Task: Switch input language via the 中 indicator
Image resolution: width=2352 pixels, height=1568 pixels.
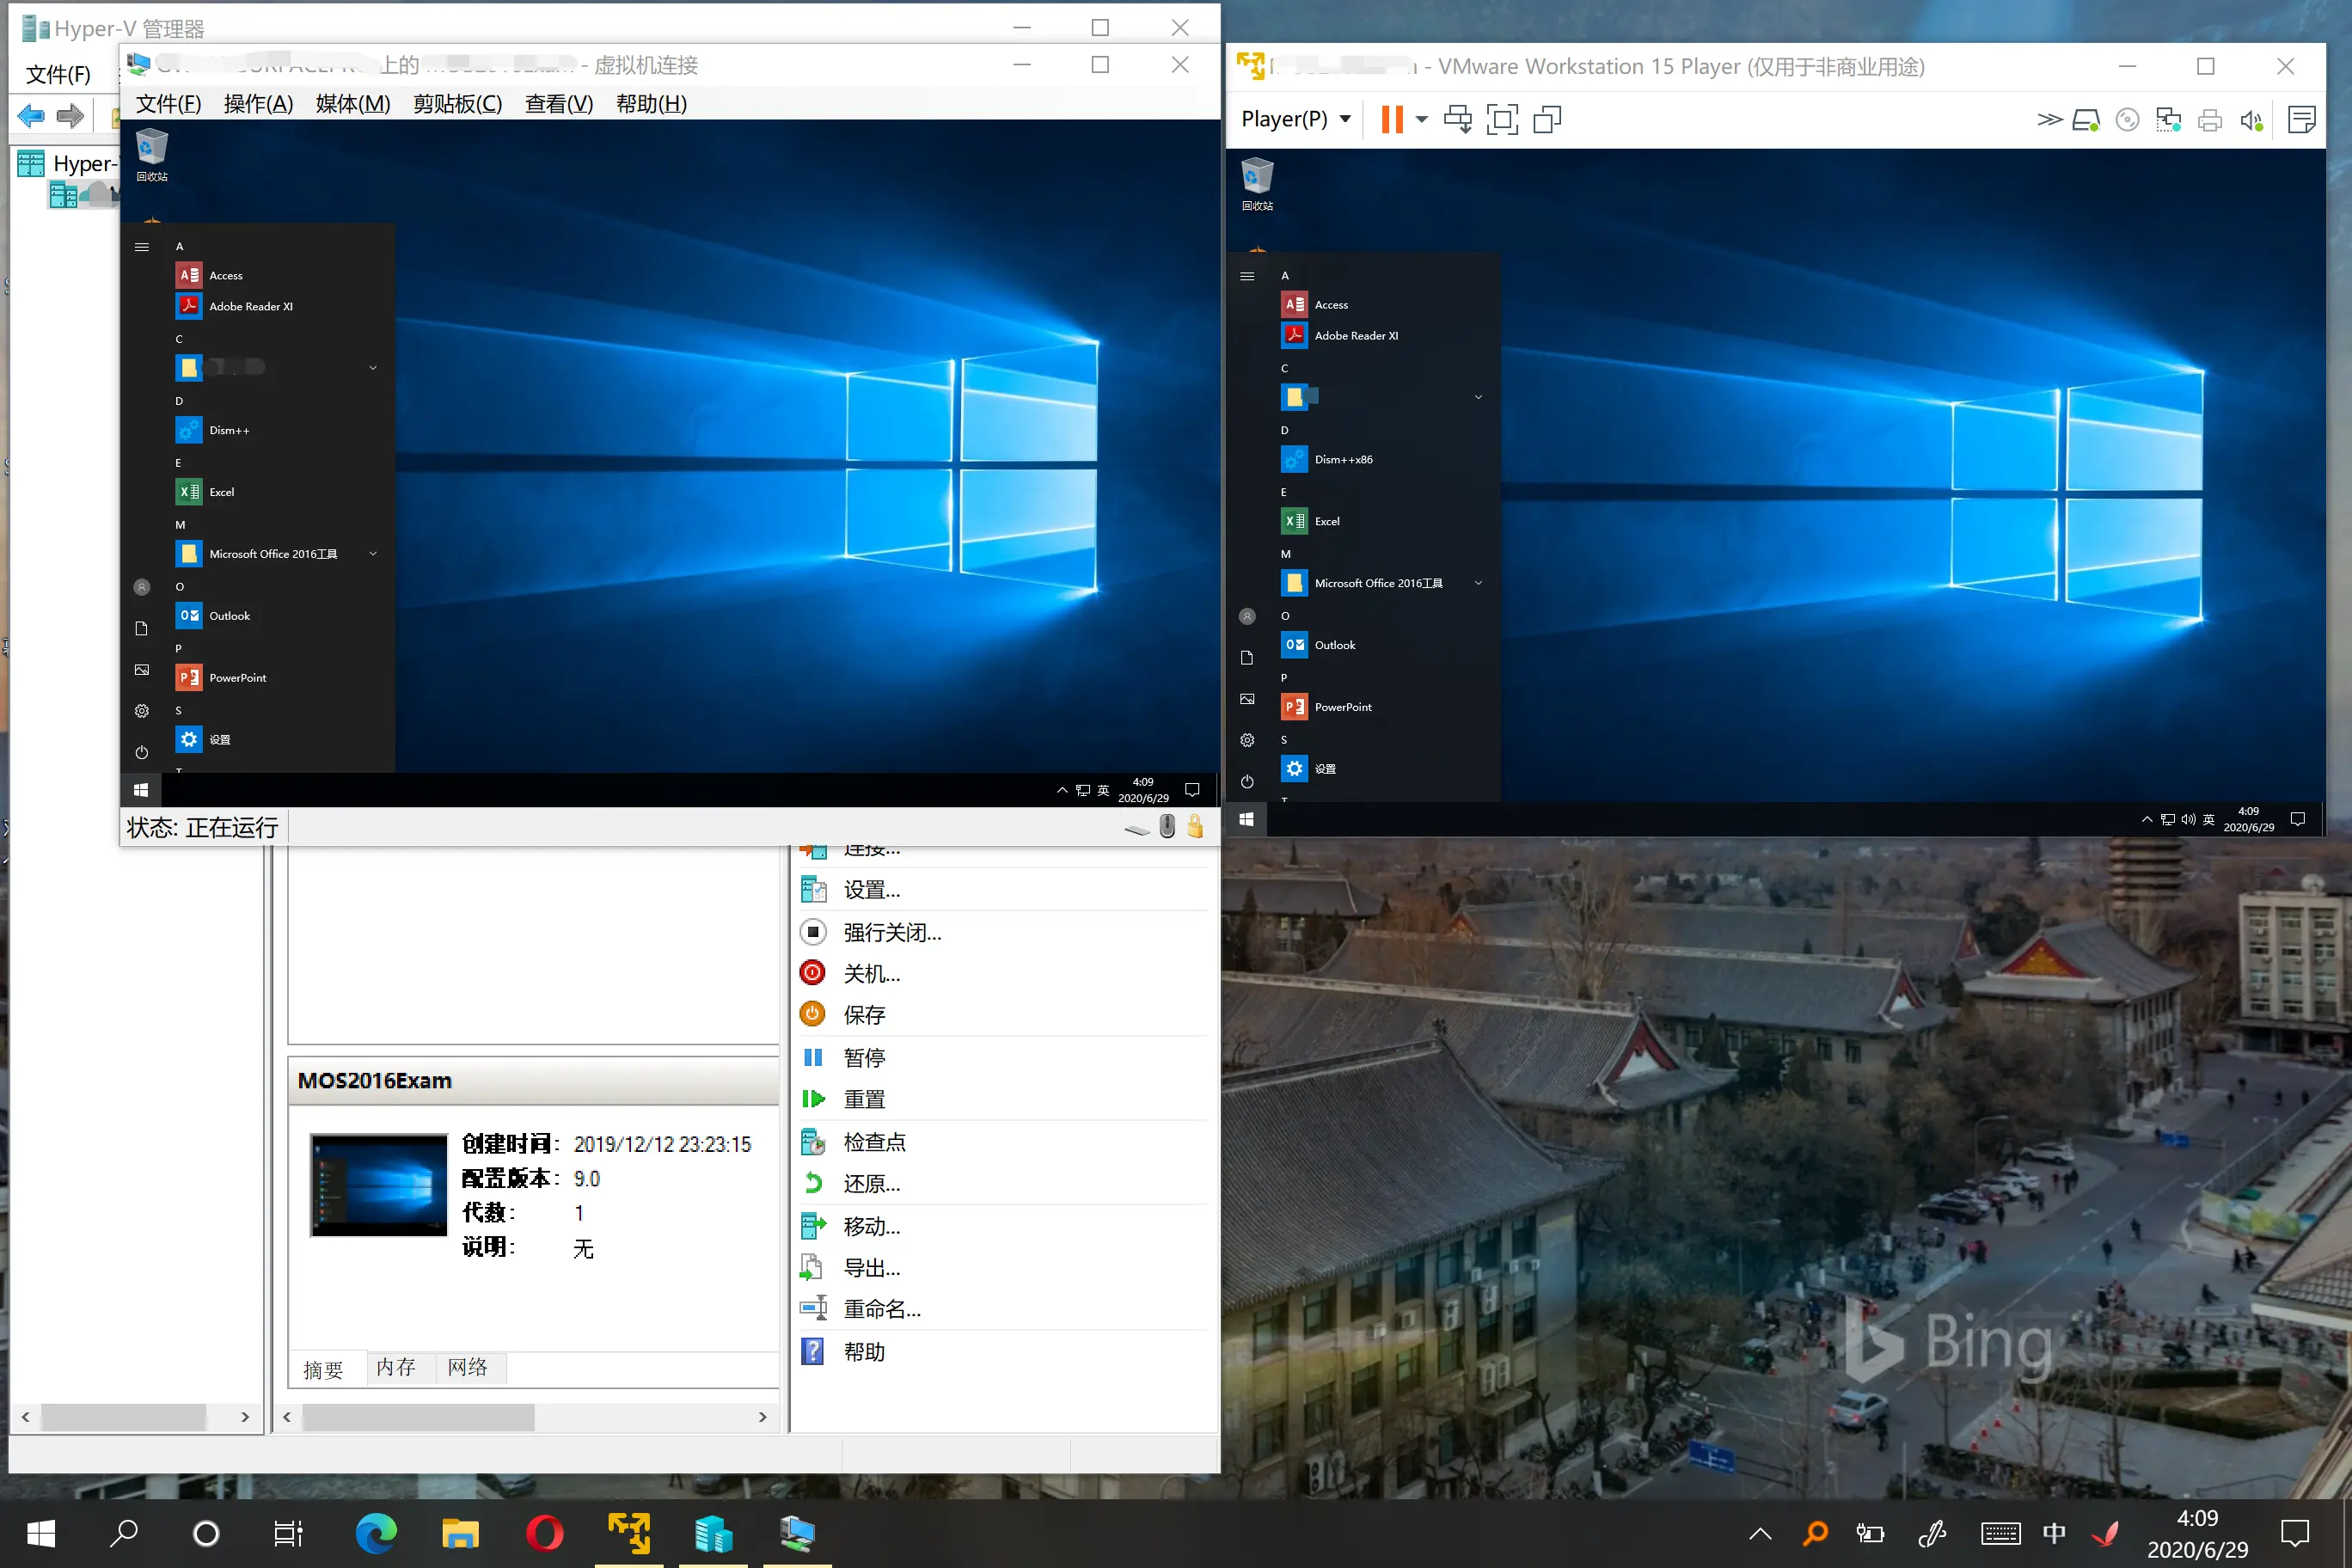Action: click(x=2054, y=1533)
